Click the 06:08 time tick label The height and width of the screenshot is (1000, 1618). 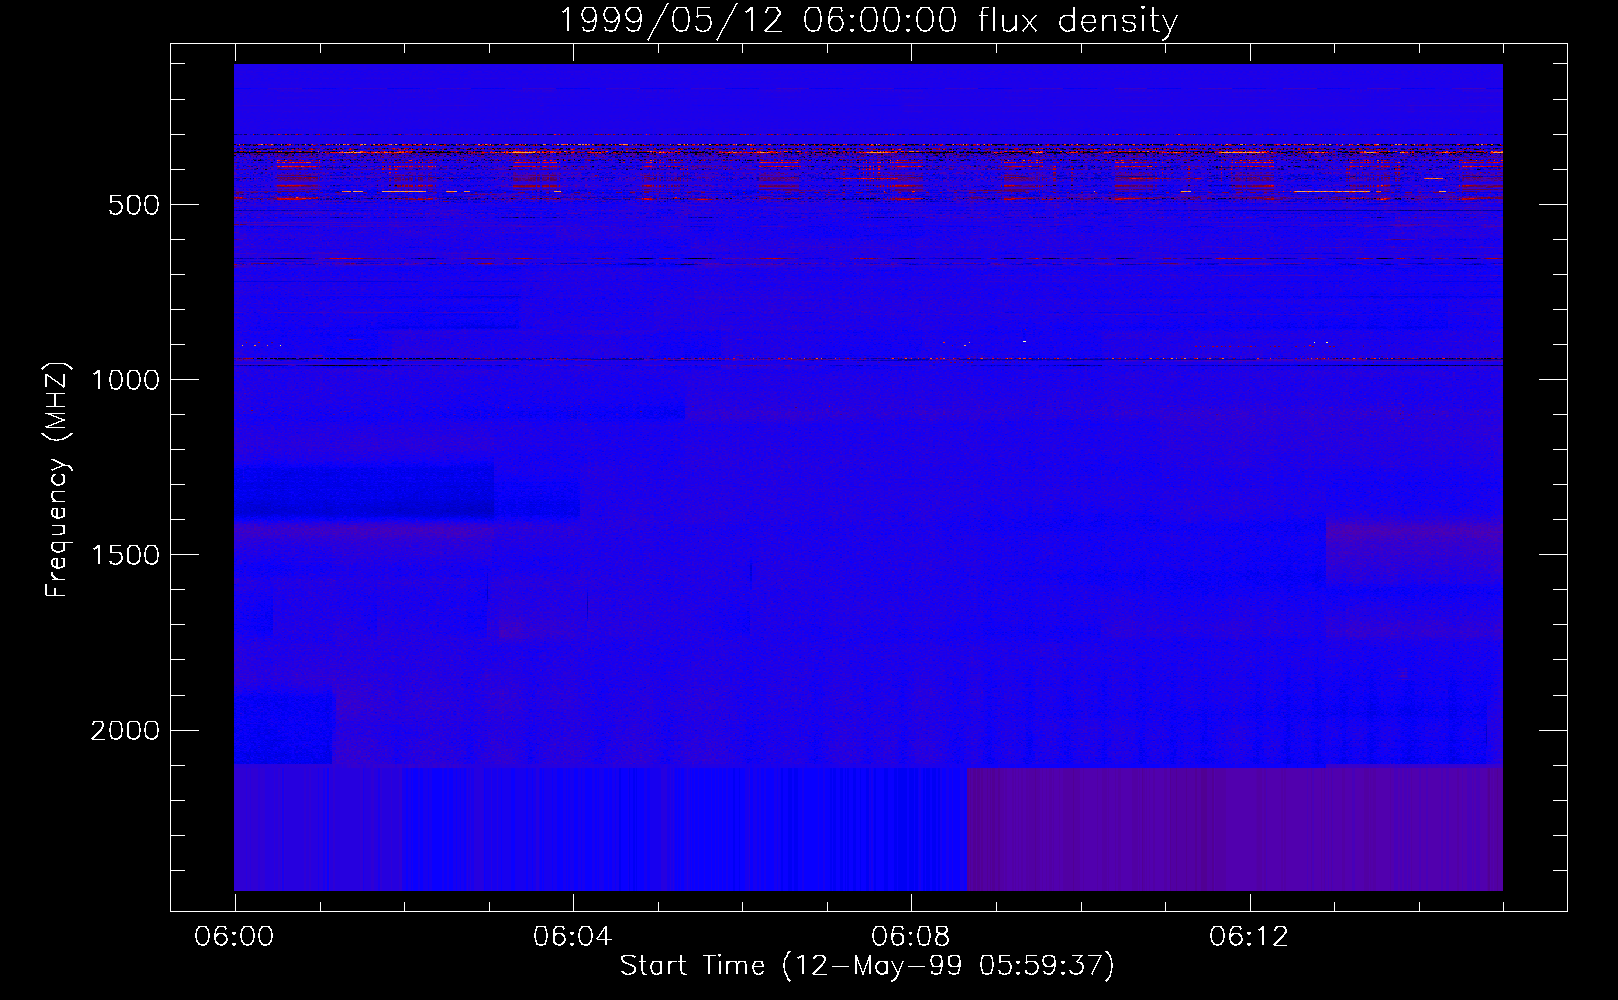[x=911, y=937]
